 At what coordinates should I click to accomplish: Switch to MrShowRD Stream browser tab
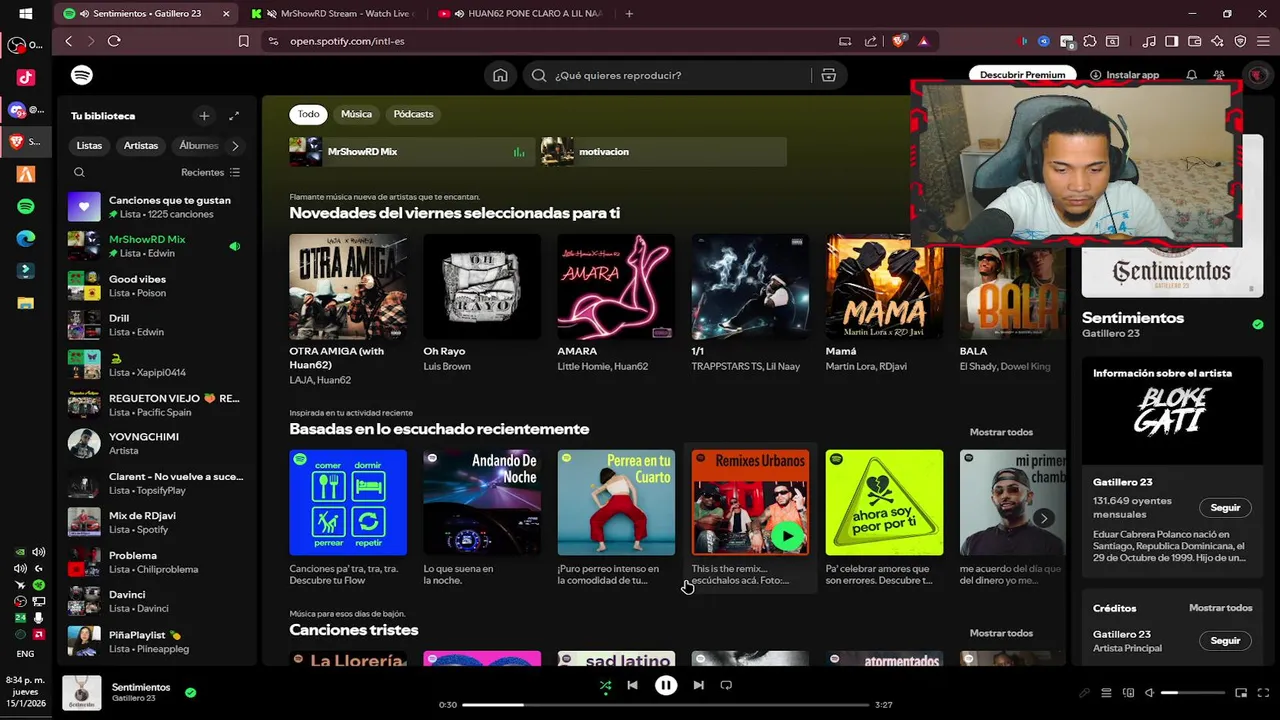pyautogui.click(x=338, y=14)
